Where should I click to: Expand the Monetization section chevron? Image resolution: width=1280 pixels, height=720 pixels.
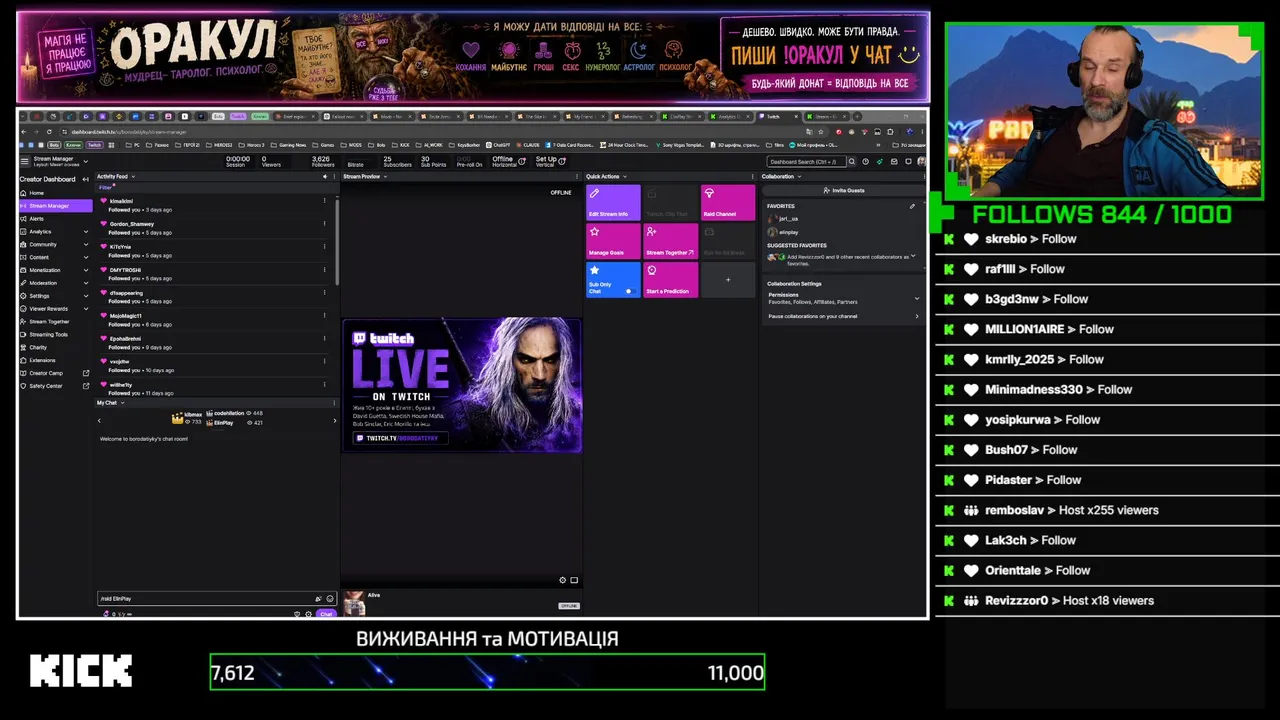[x=86, y=270]
